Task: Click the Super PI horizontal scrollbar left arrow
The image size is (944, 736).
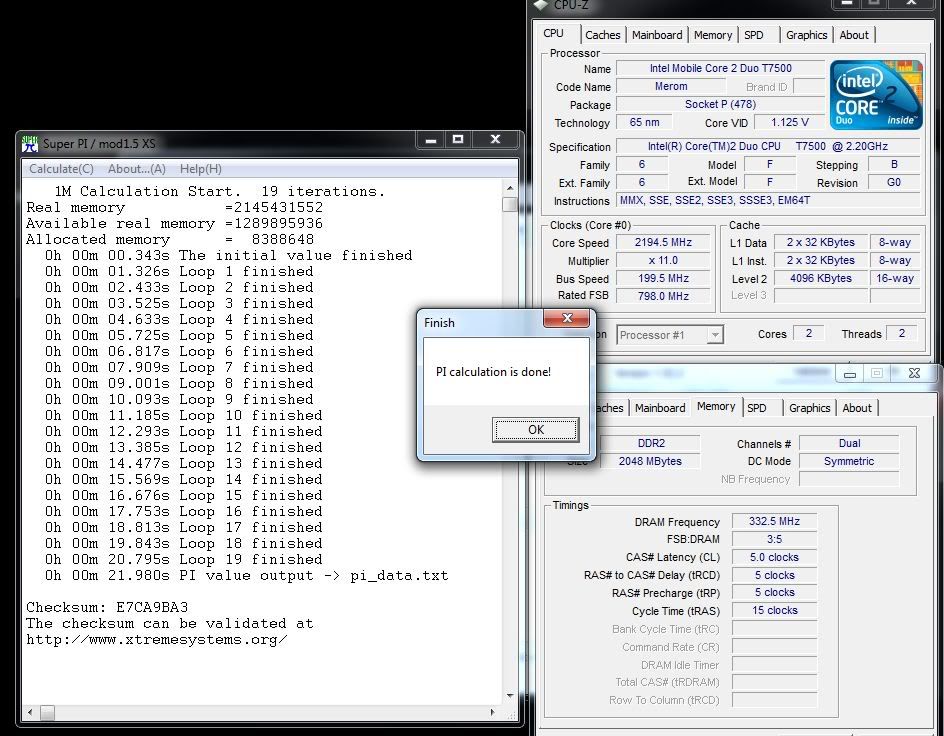Action: [x=30, y=713]
